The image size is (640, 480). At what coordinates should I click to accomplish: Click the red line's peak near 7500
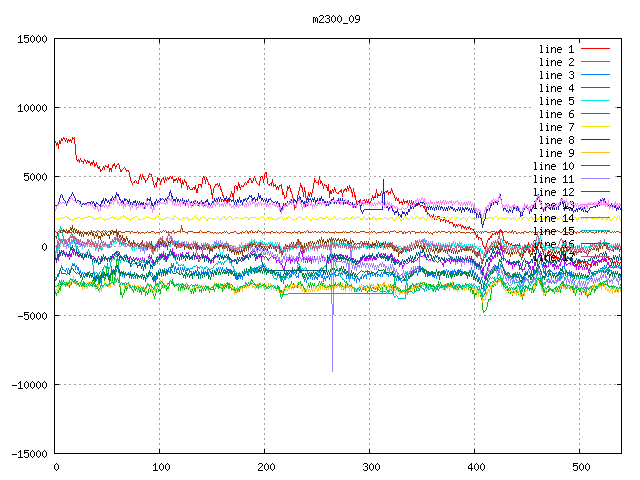70,138
